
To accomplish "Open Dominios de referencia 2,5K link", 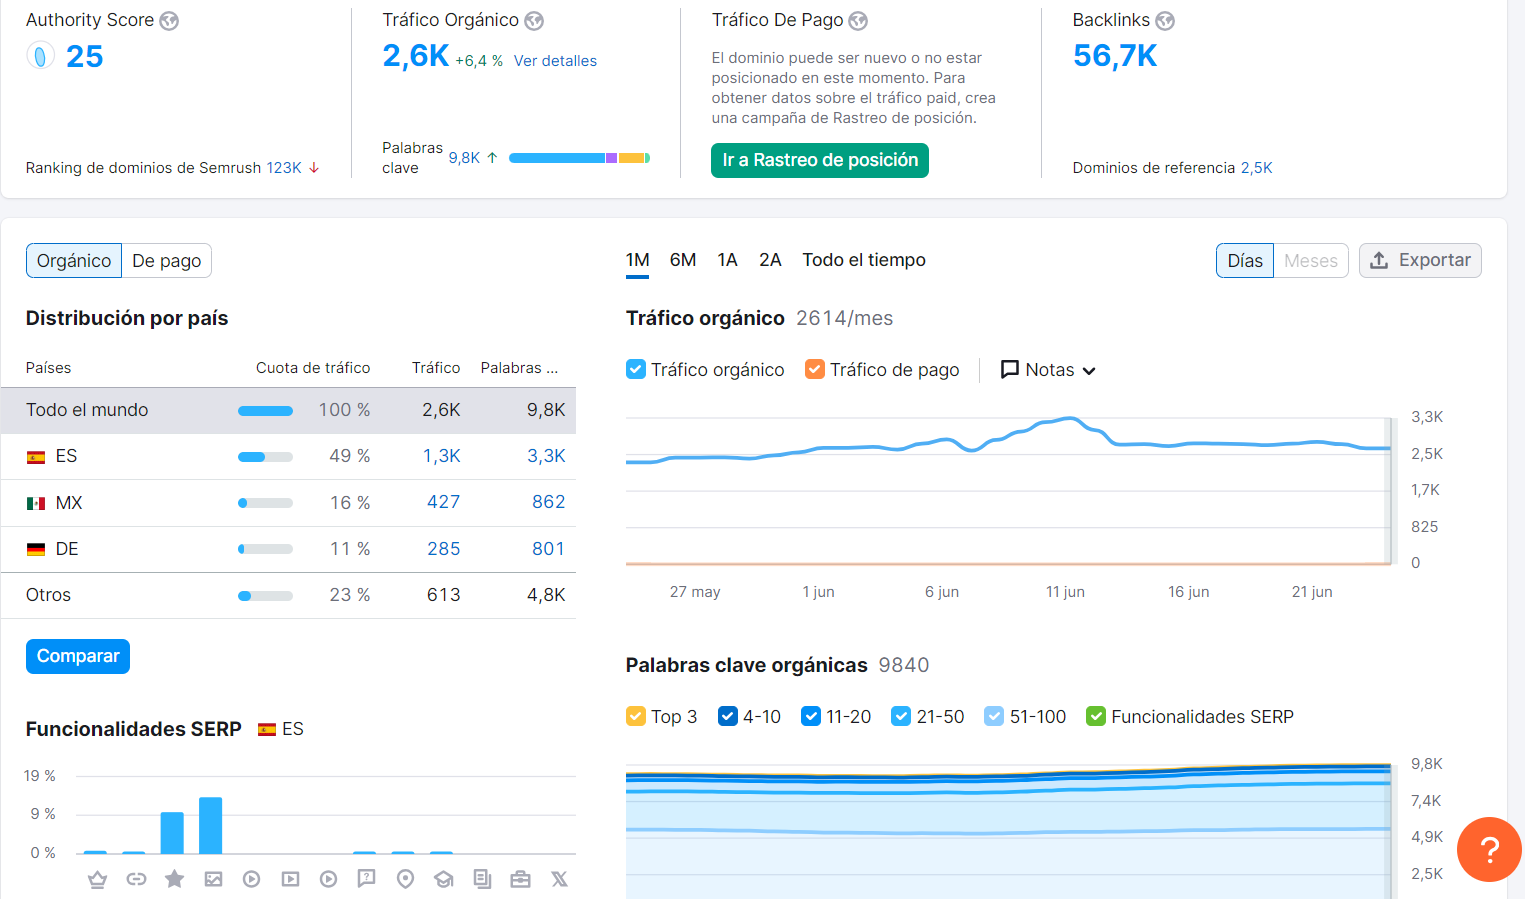I will (1257, 168).
